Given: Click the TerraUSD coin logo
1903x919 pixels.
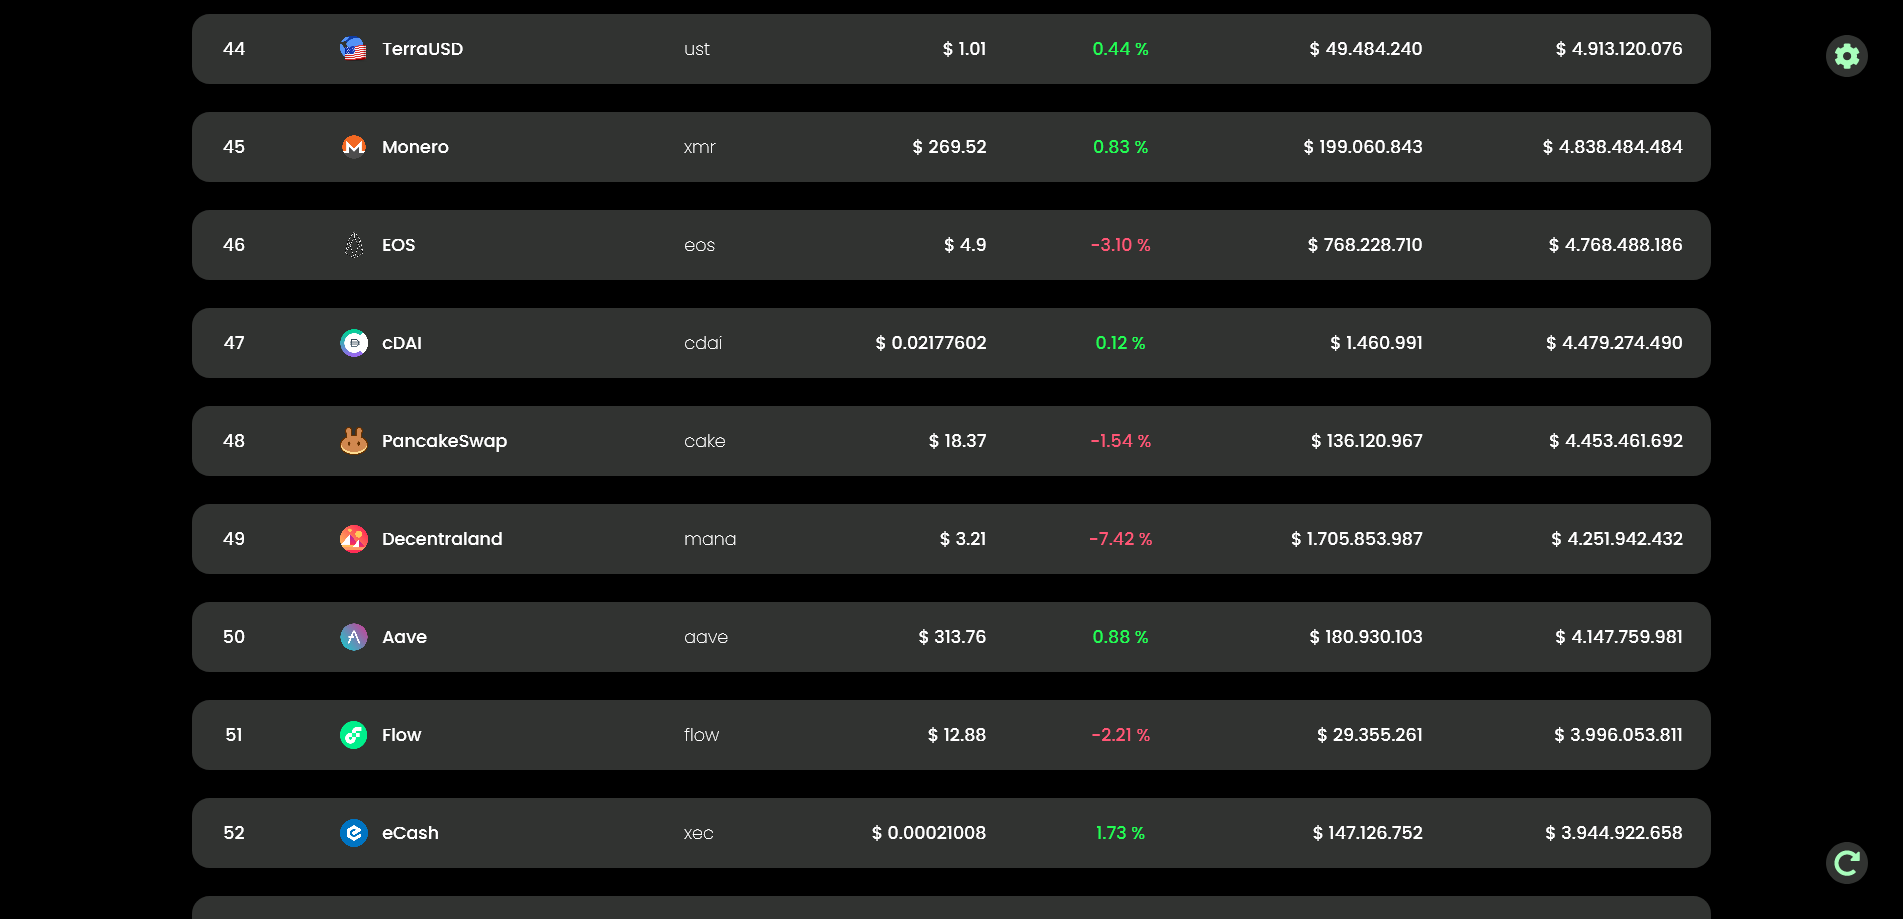Looking at the screenshot, I should pyautogui.click(x=354, y=49).
